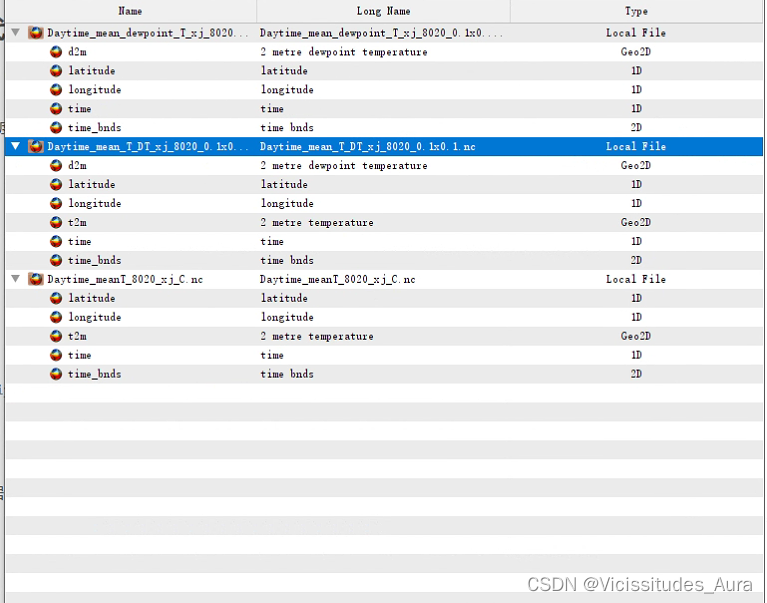Select the Daytime_meanT_8020_xj_C.nc file name
The height and width of the screenshot is (603, 767).
pos(125,279)
